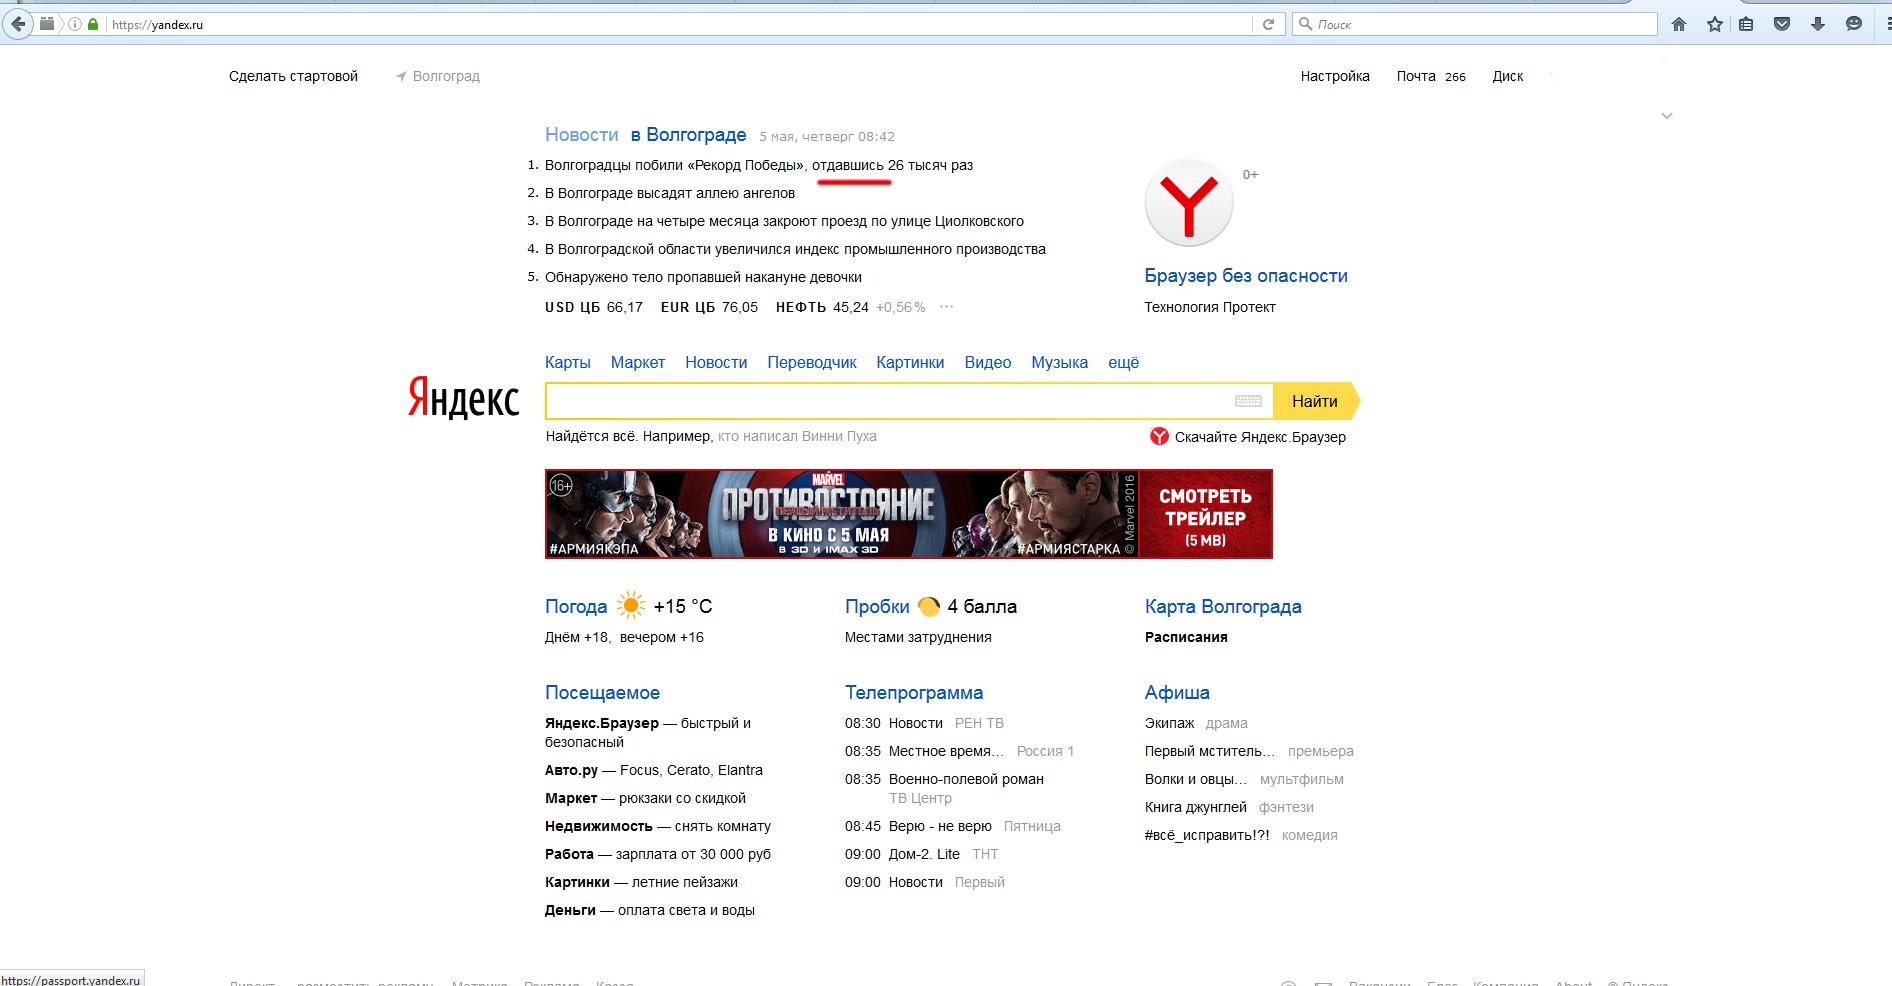
Task: Show bookmarks list icon in toolbar
Action: pyautogui.click(x=1746, y=24)
